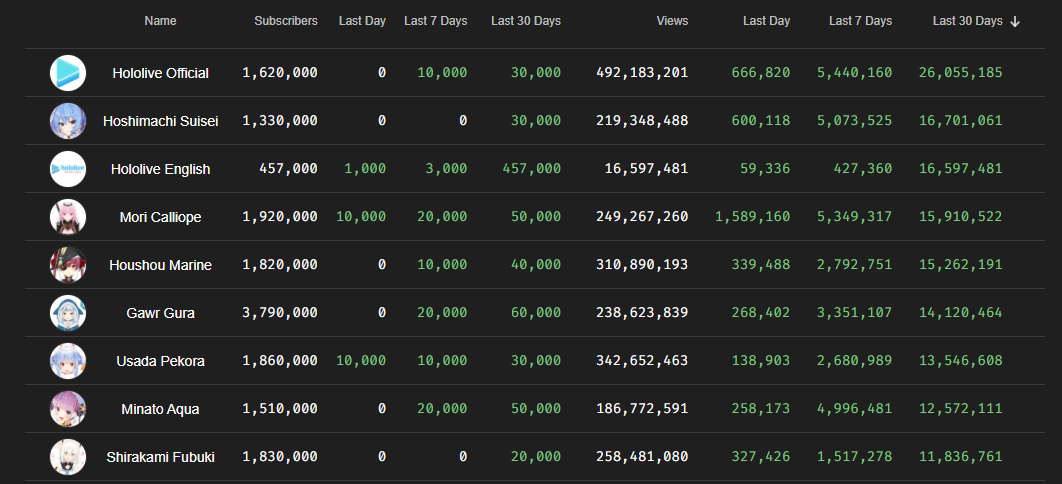This screenshot has width=1062, height=484.
Task: Open the Usada Pekora name link
Action: 160,361
